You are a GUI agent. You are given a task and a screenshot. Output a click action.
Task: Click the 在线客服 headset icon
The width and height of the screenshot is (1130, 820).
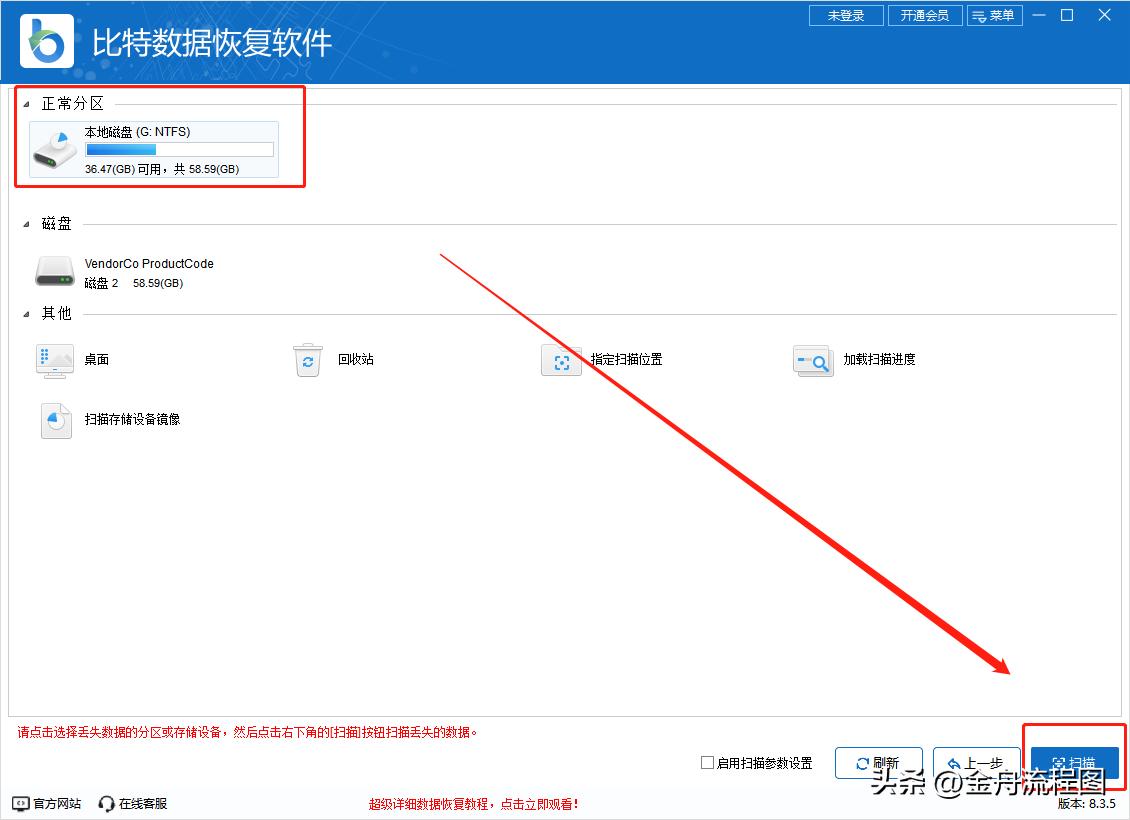105,803
